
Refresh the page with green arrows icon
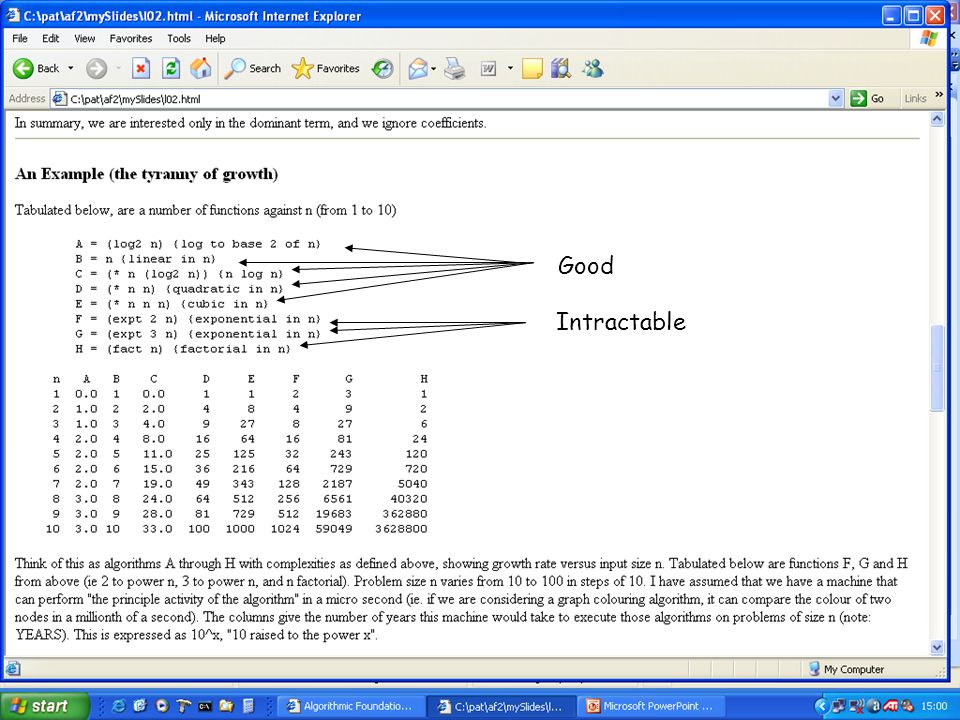(171, 69)
